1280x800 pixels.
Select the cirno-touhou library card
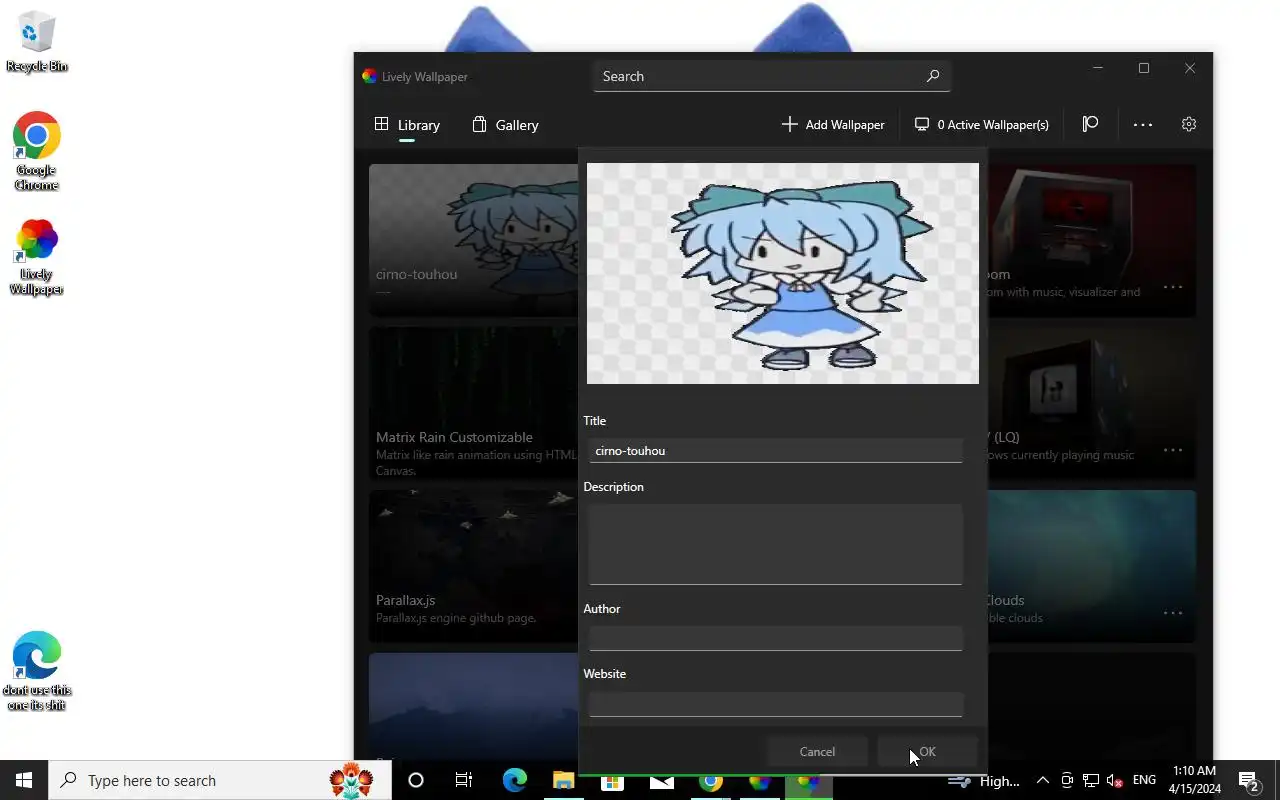pyautogui.click(x=473, y=240)
